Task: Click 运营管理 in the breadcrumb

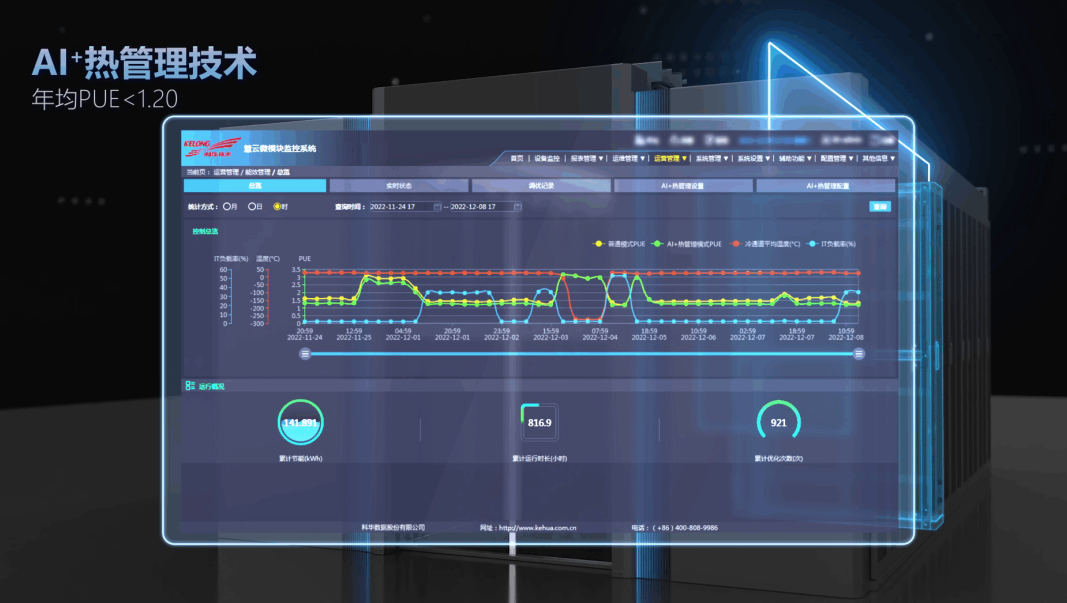Action: pos(226,172)
